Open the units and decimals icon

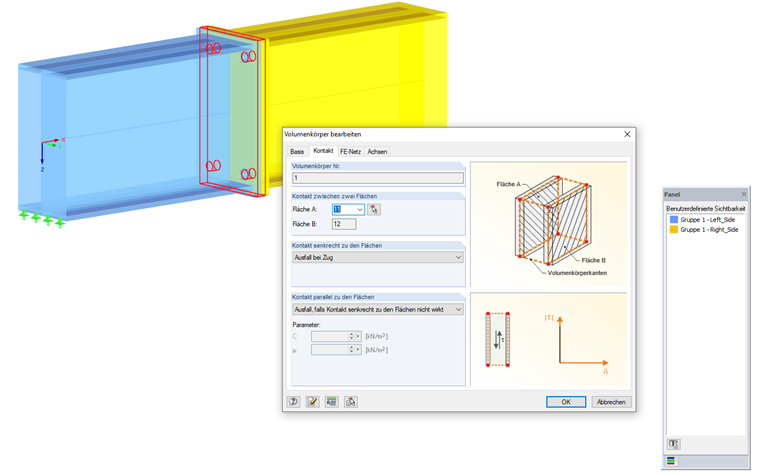(x=332, y=401)
